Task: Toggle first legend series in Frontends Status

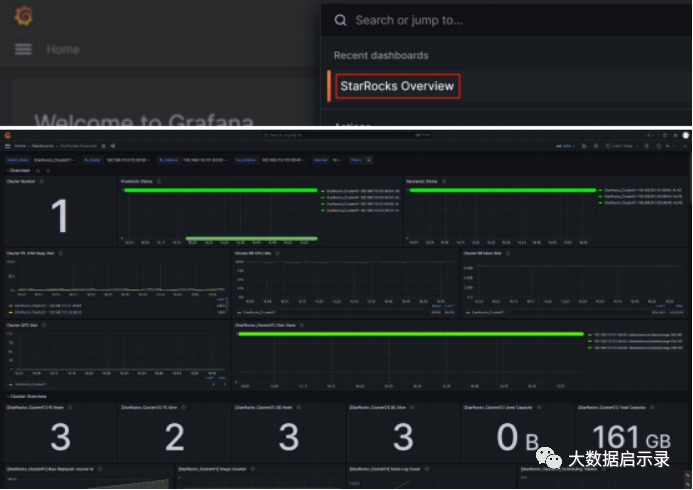Action: (x=360, y=191)
